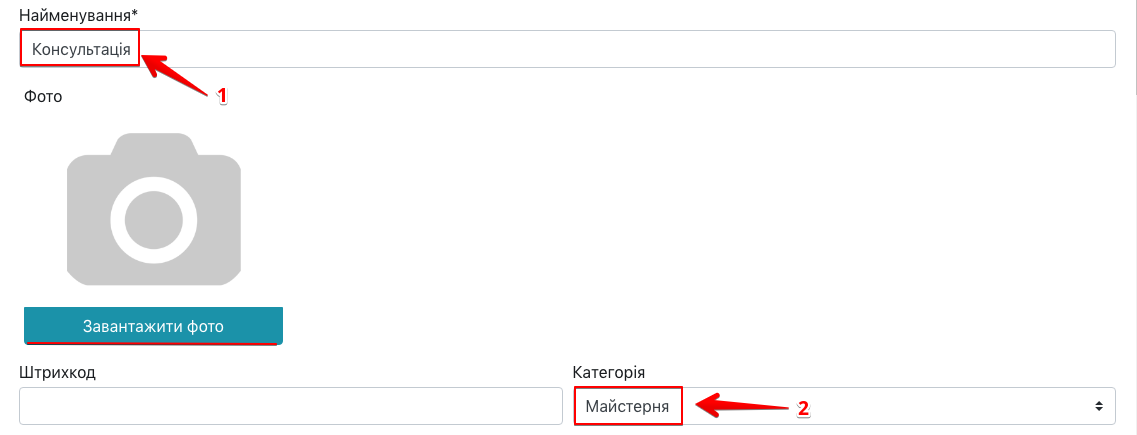Screen dimensions: 1137x435
Task: Click the Категорія label
Action: tap(610, 372)
